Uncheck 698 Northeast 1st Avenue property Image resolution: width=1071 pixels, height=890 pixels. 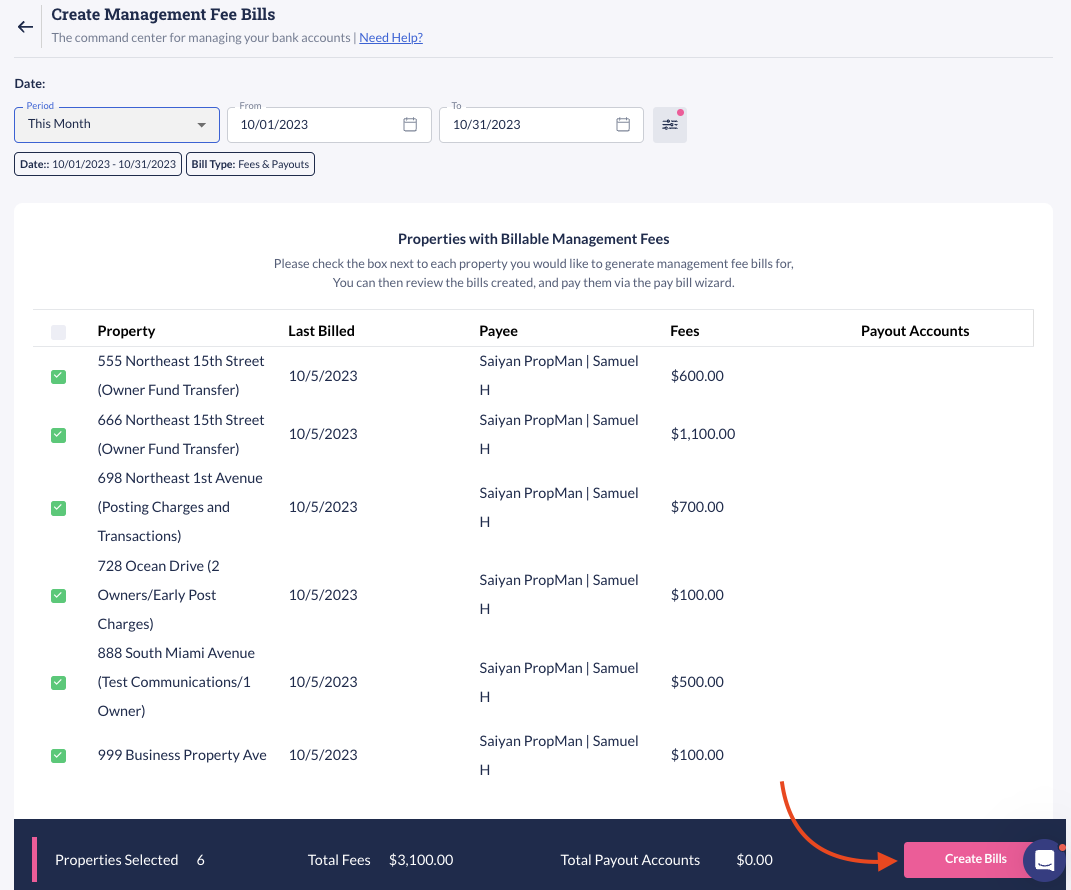pyautogui.click(x=59, y=508)
